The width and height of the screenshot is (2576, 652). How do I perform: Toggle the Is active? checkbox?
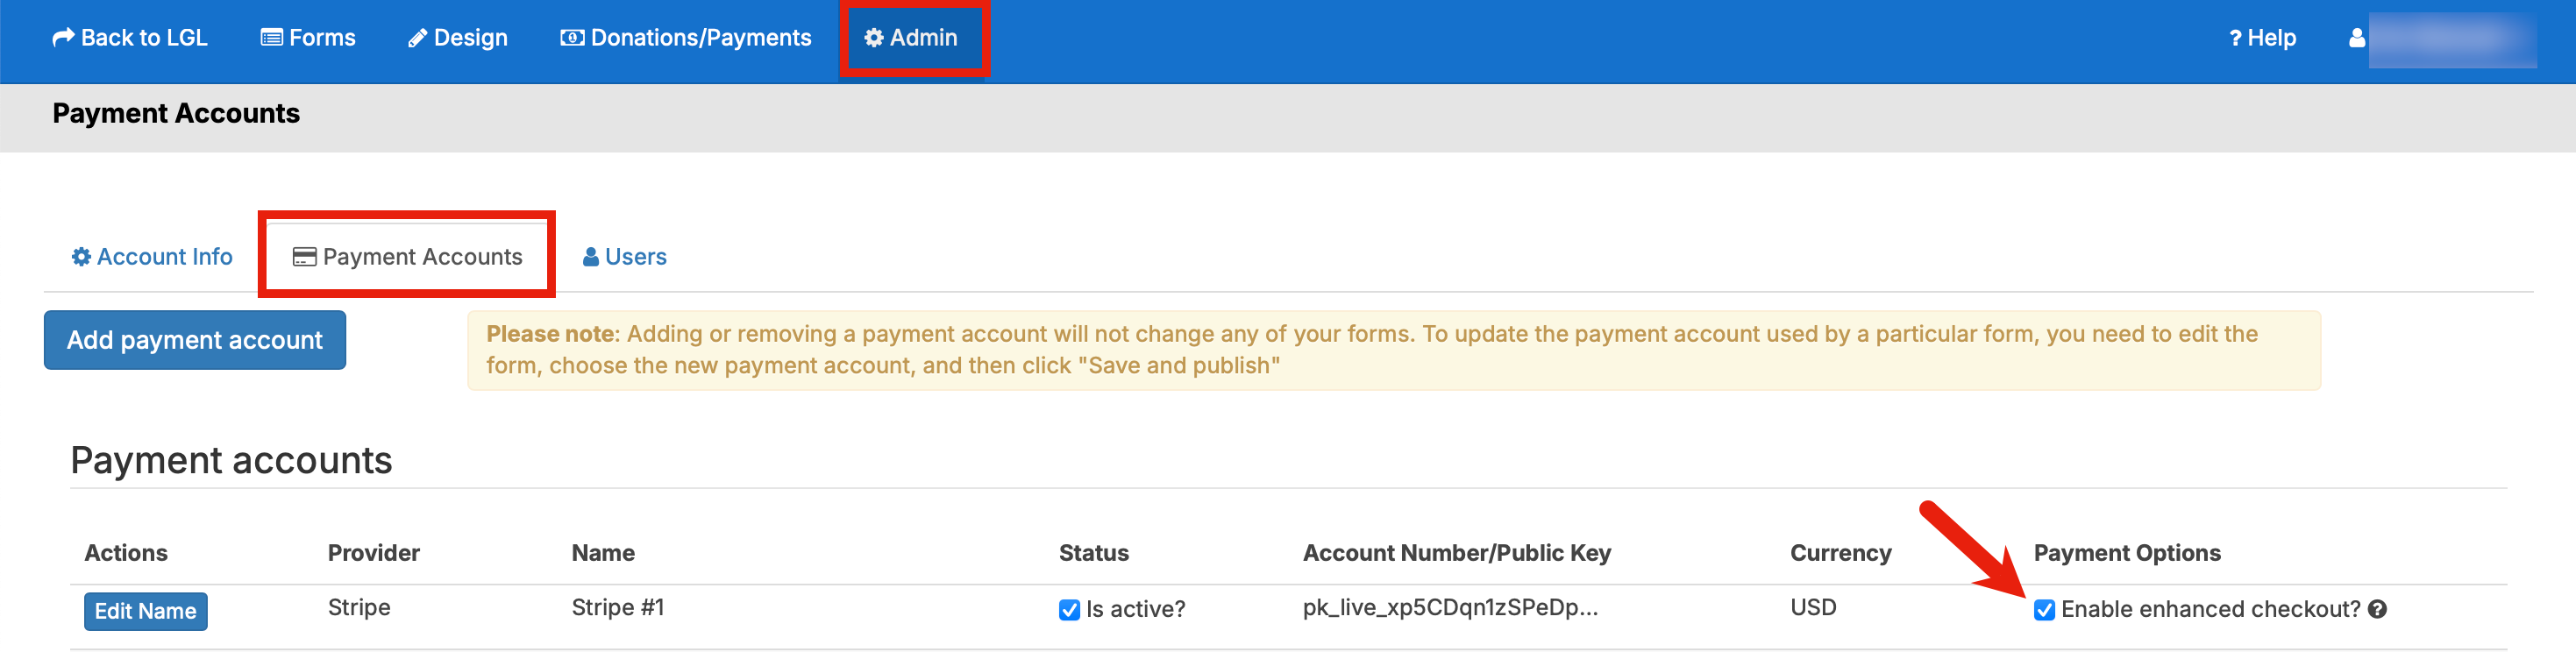[x=1069, y=610]
